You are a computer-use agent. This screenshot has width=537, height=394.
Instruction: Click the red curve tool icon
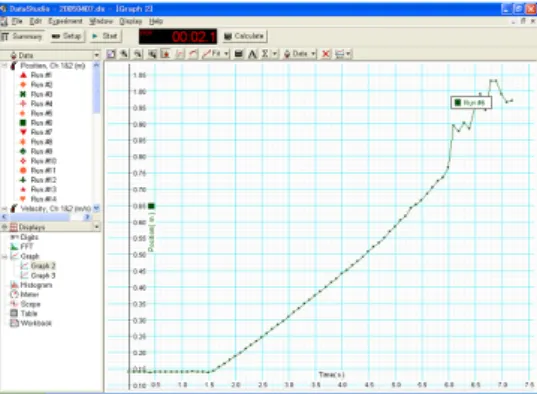click(193, 54)
